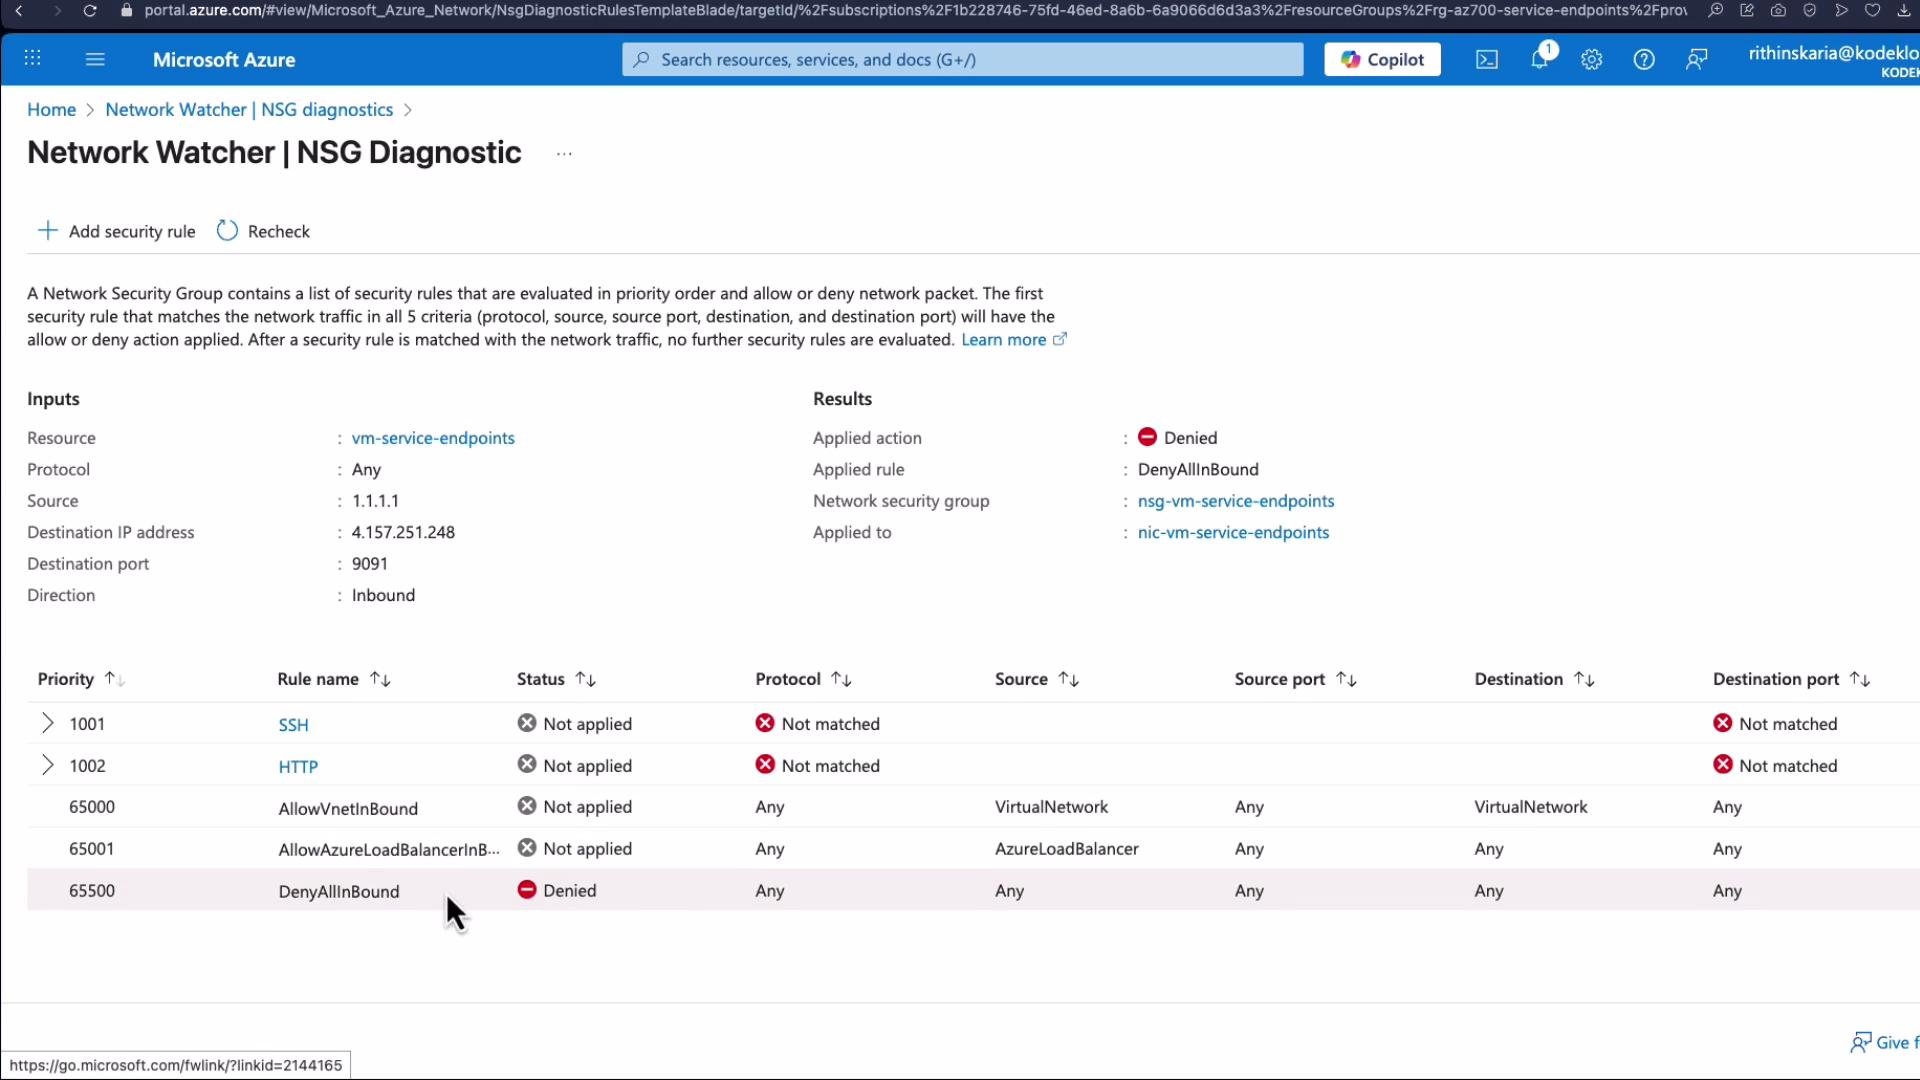Open the SSH rule link

(293, 725)
